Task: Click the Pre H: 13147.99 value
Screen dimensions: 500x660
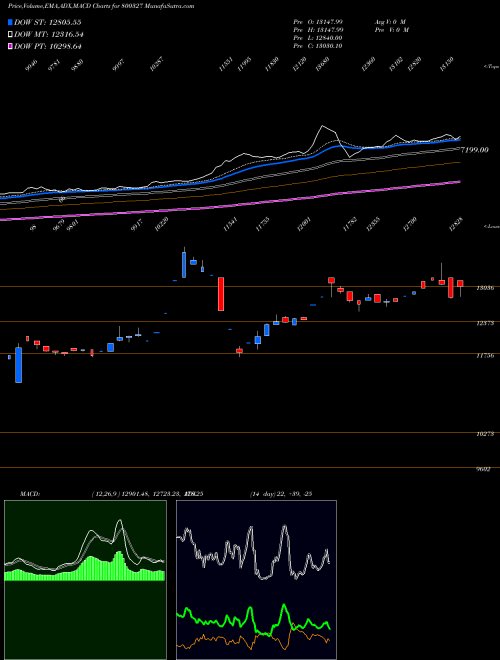Action: [318, 30]
